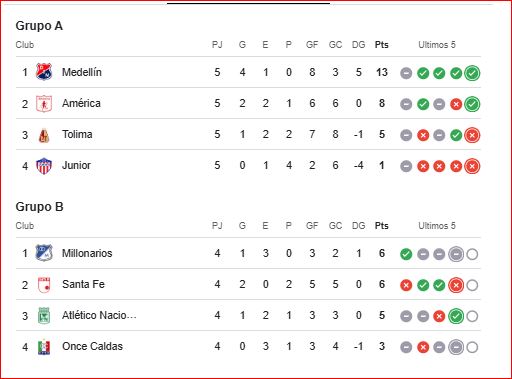Click the Ultimos 5 header in Grupo B

click(x=437, y=226)
